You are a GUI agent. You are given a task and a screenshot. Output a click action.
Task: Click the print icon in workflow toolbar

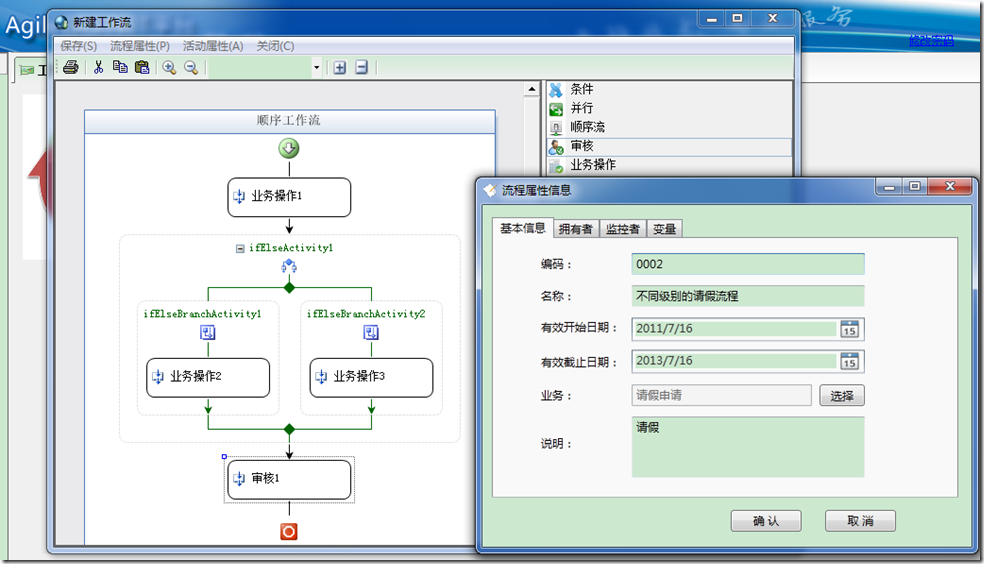[71, 67]
